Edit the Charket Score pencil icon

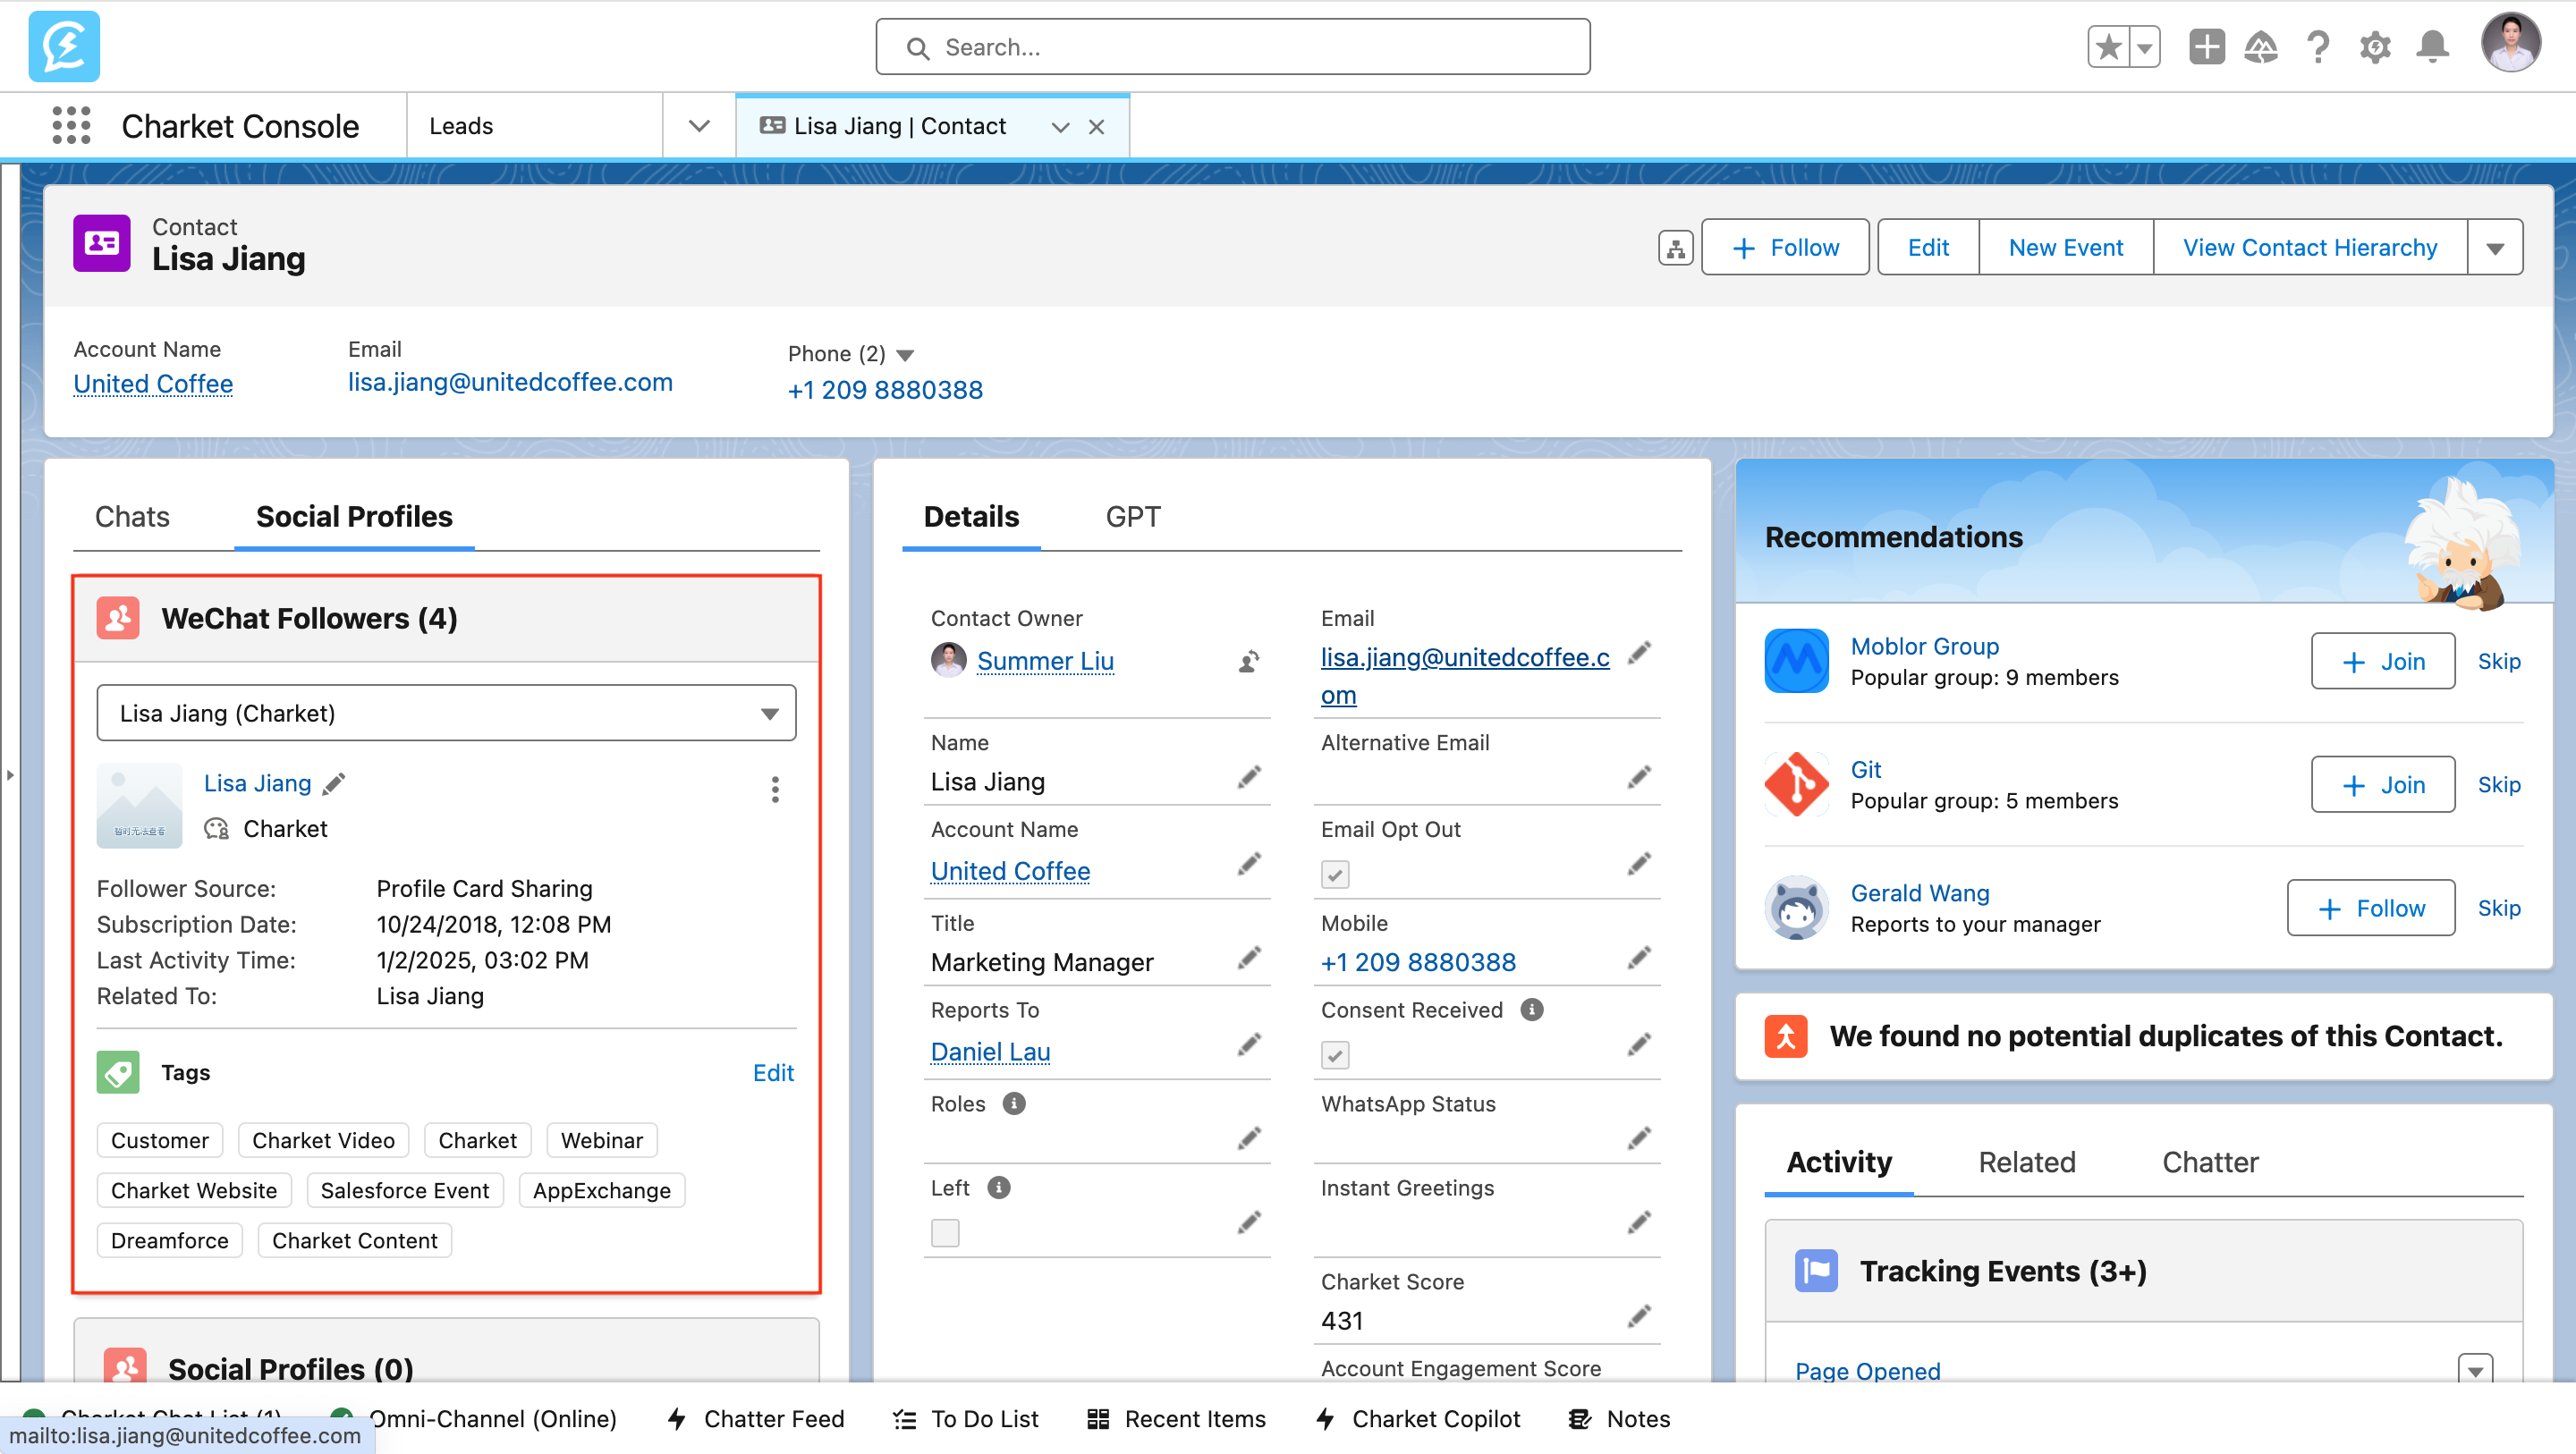tap(1639, 1316)
